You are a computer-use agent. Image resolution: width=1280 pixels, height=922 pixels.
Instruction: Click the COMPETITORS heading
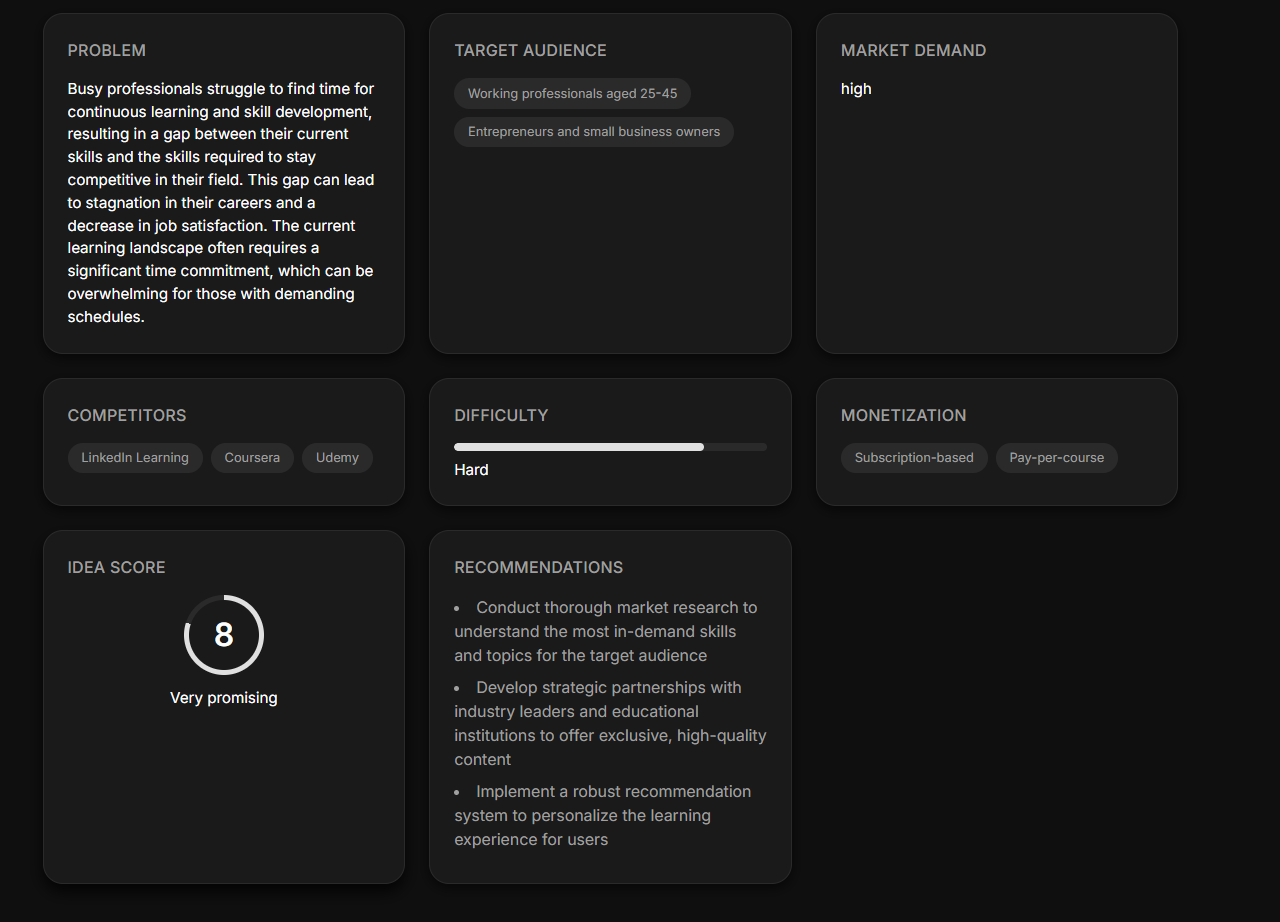[127, 415]
